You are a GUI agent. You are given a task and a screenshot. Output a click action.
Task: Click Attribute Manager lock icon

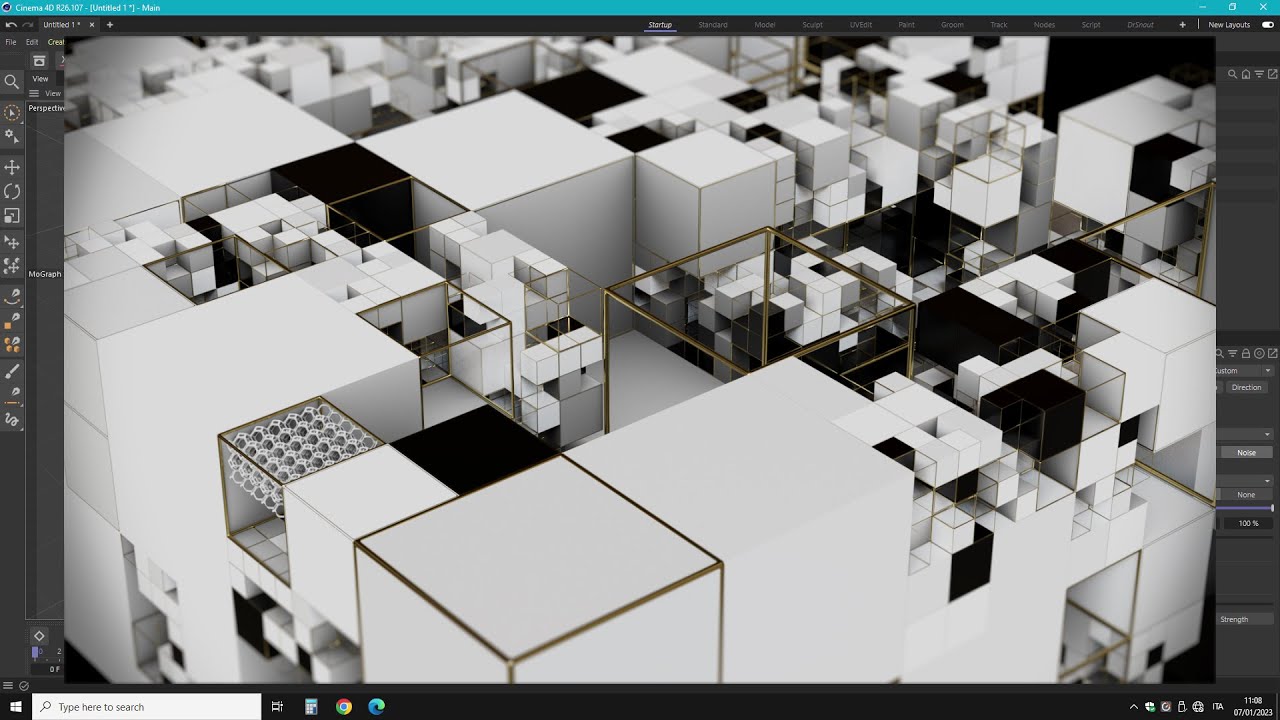pos(1246,353)
